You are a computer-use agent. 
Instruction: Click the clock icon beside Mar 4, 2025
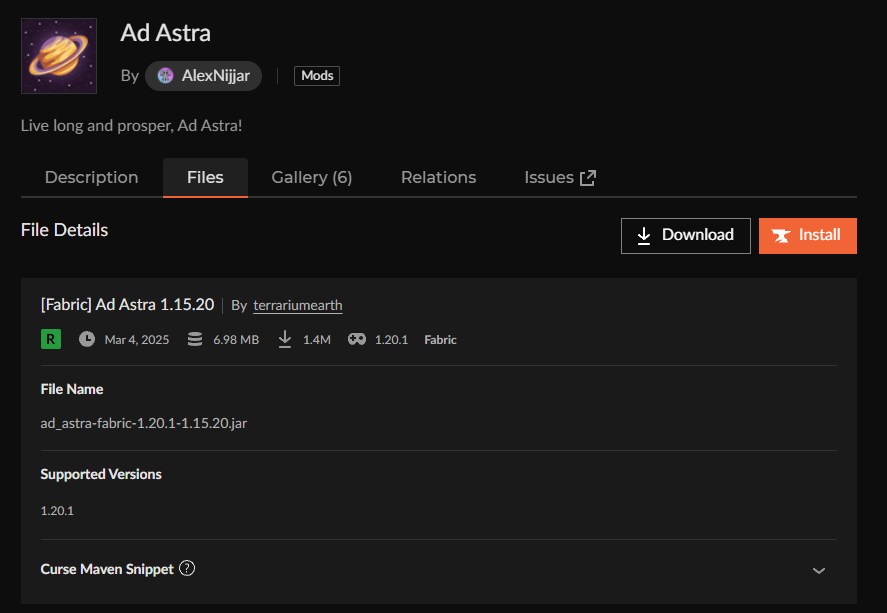coord(87,339)
